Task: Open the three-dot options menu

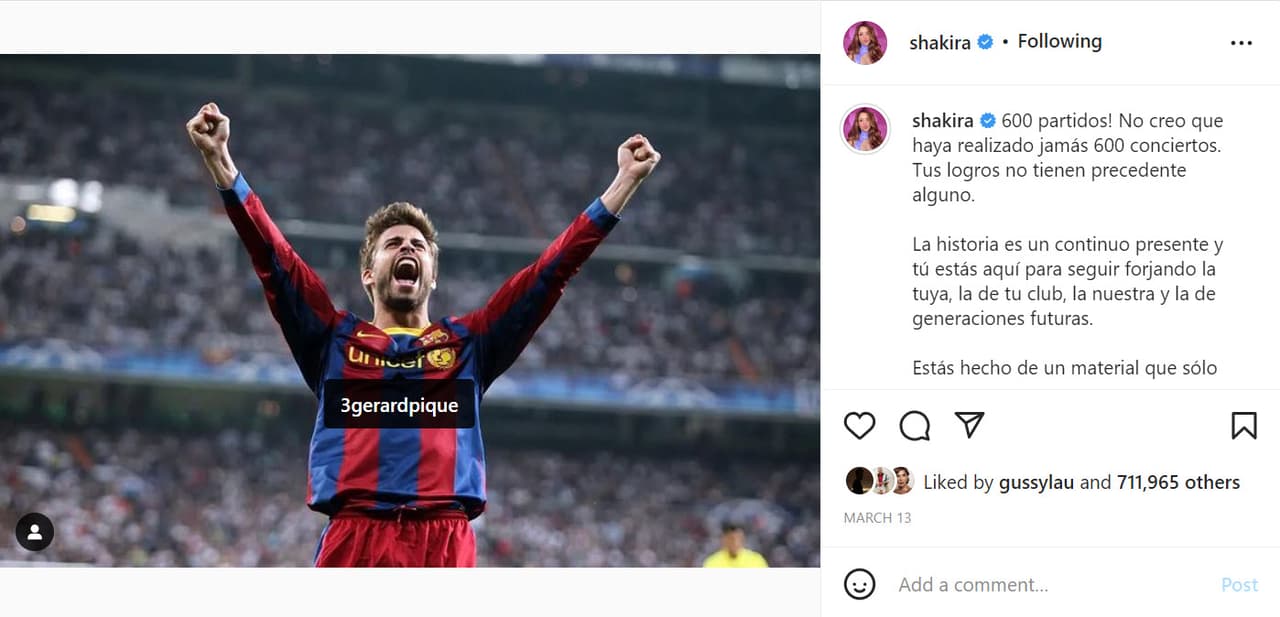Action: point(1241,42)
